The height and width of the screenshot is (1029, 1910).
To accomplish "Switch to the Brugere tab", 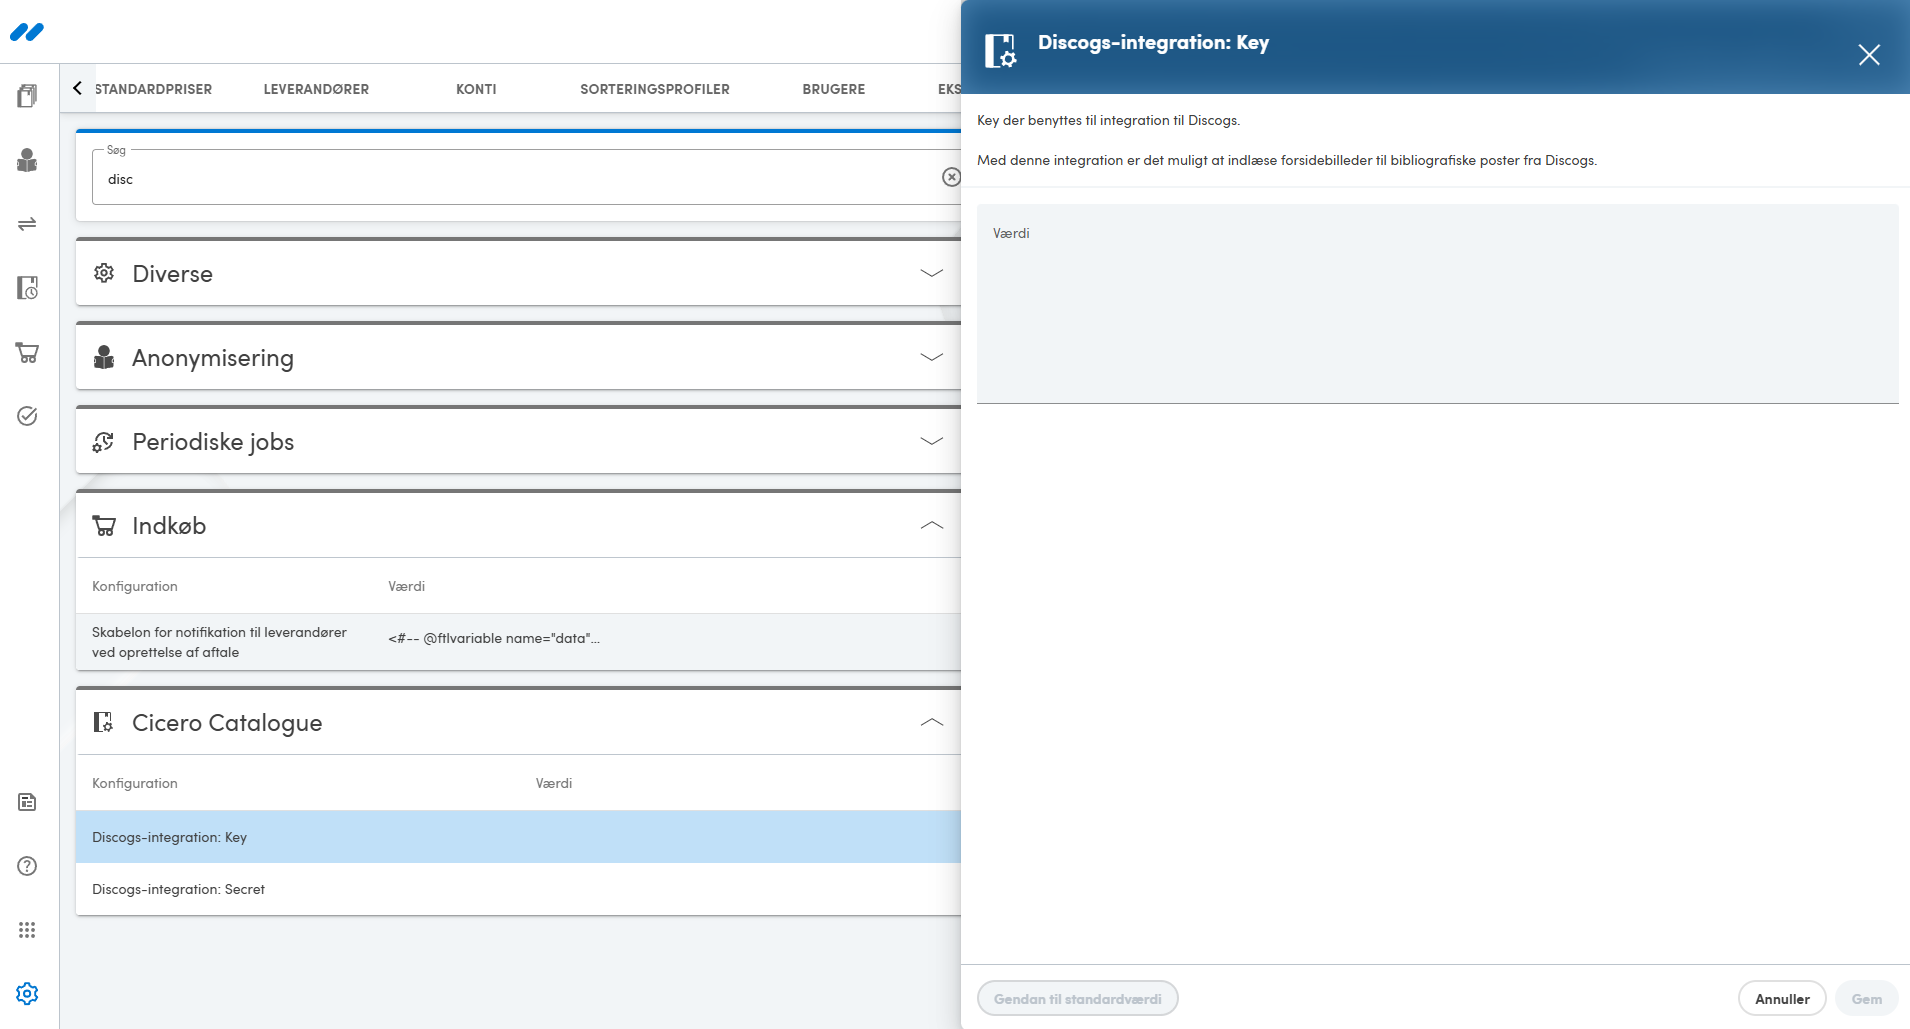I will (834, 89).
